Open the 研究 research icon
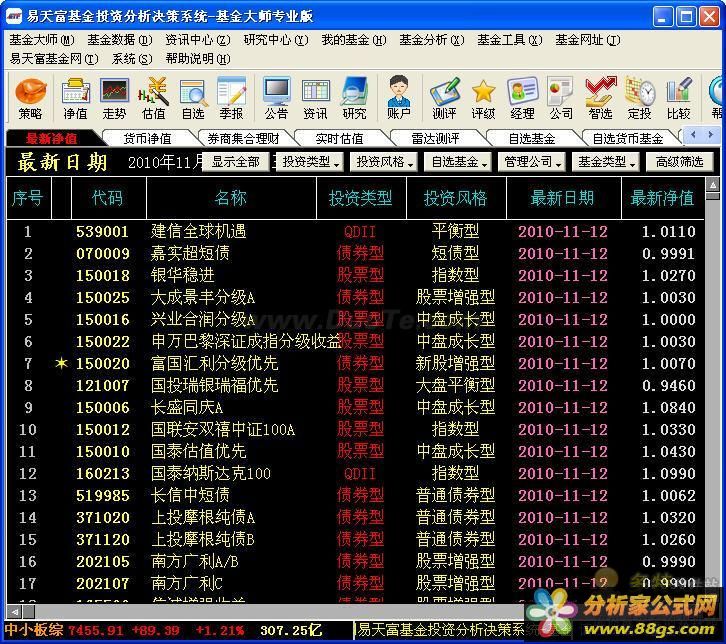This screenshot has height=644, width=726. 355,97
